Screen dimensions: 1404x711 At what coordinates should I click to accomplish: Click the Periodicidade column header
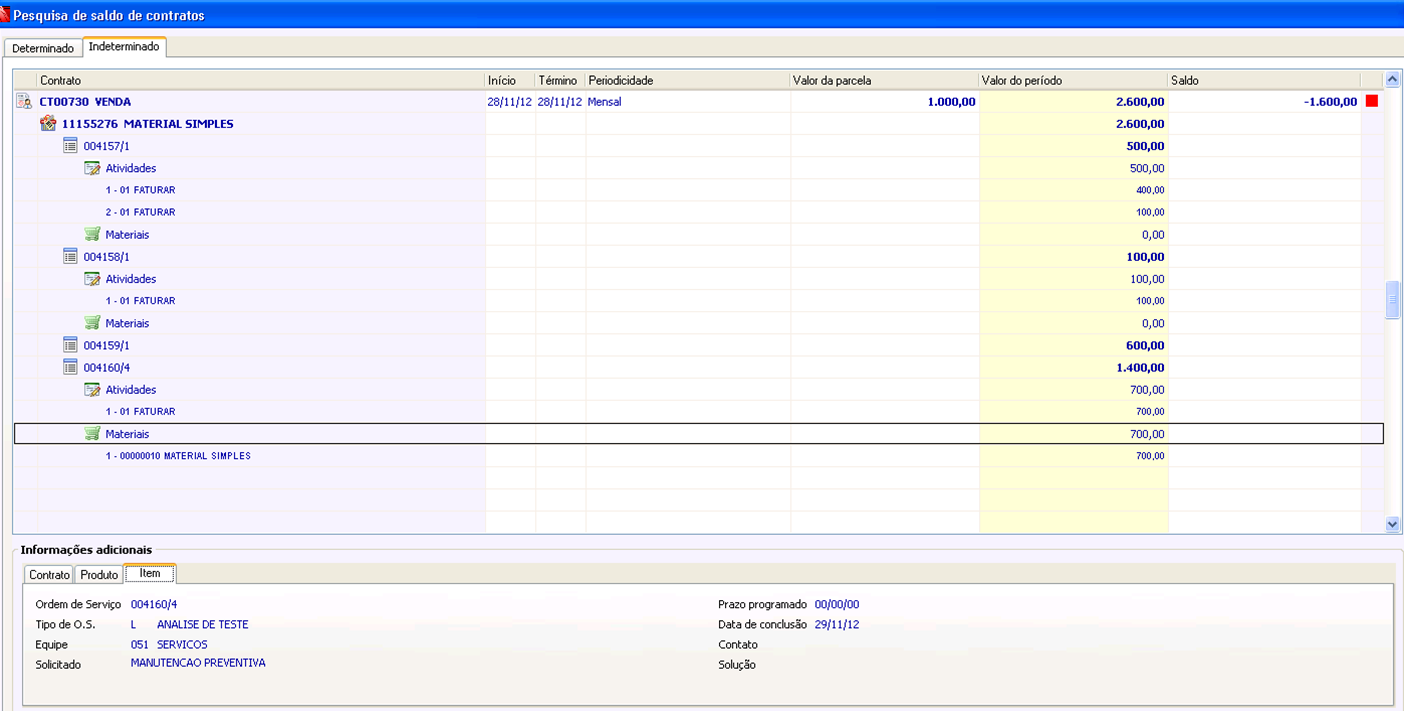tap(688, 80)
